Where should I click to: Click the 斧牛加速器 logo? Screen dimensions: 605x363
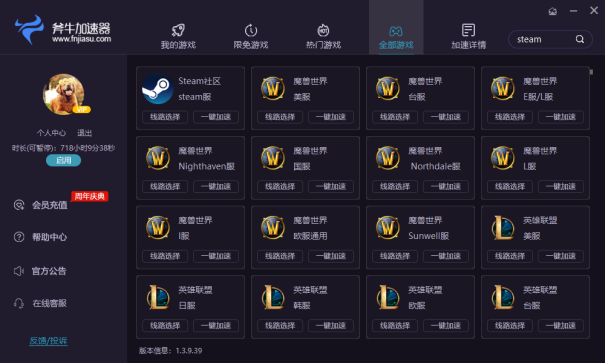click(x=63, y=30)
